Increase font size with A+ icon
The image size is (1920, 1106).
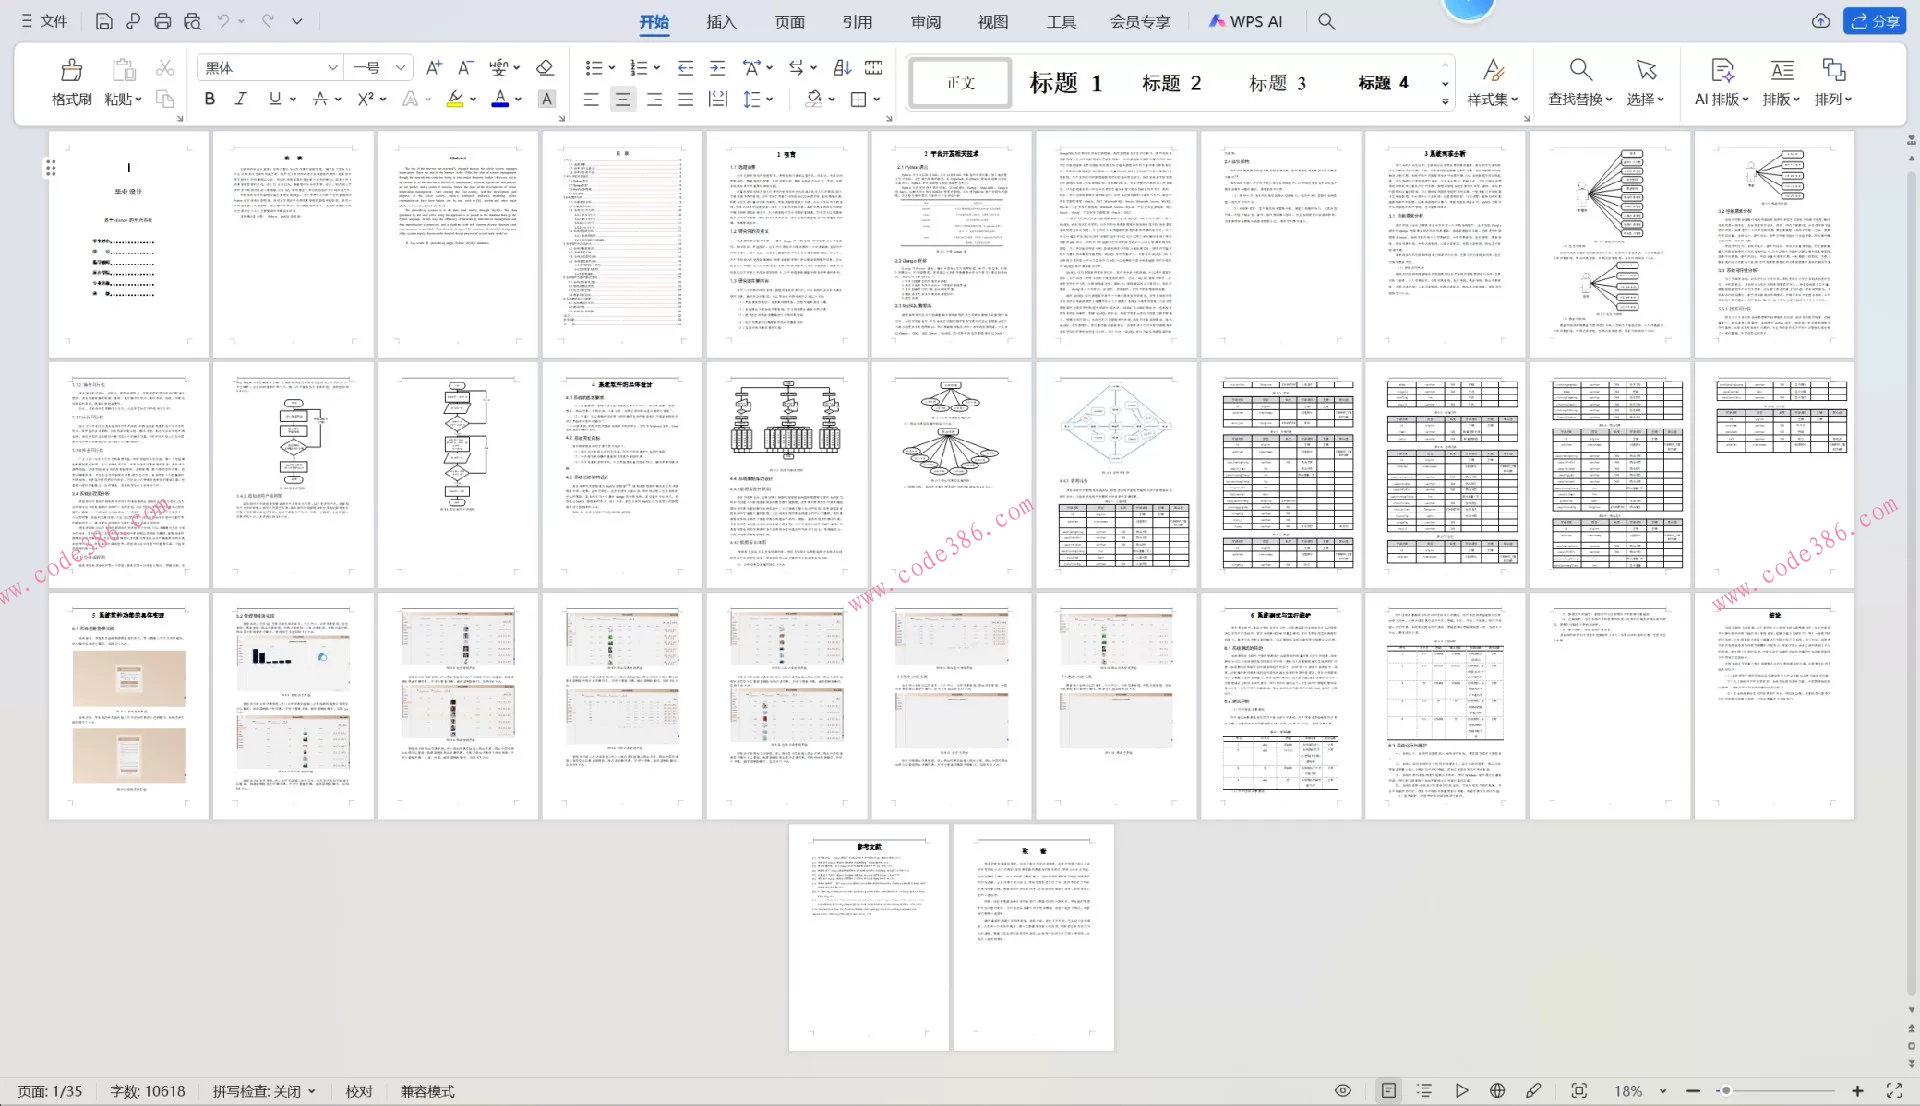pyautogui.click(x=433, y=68)
